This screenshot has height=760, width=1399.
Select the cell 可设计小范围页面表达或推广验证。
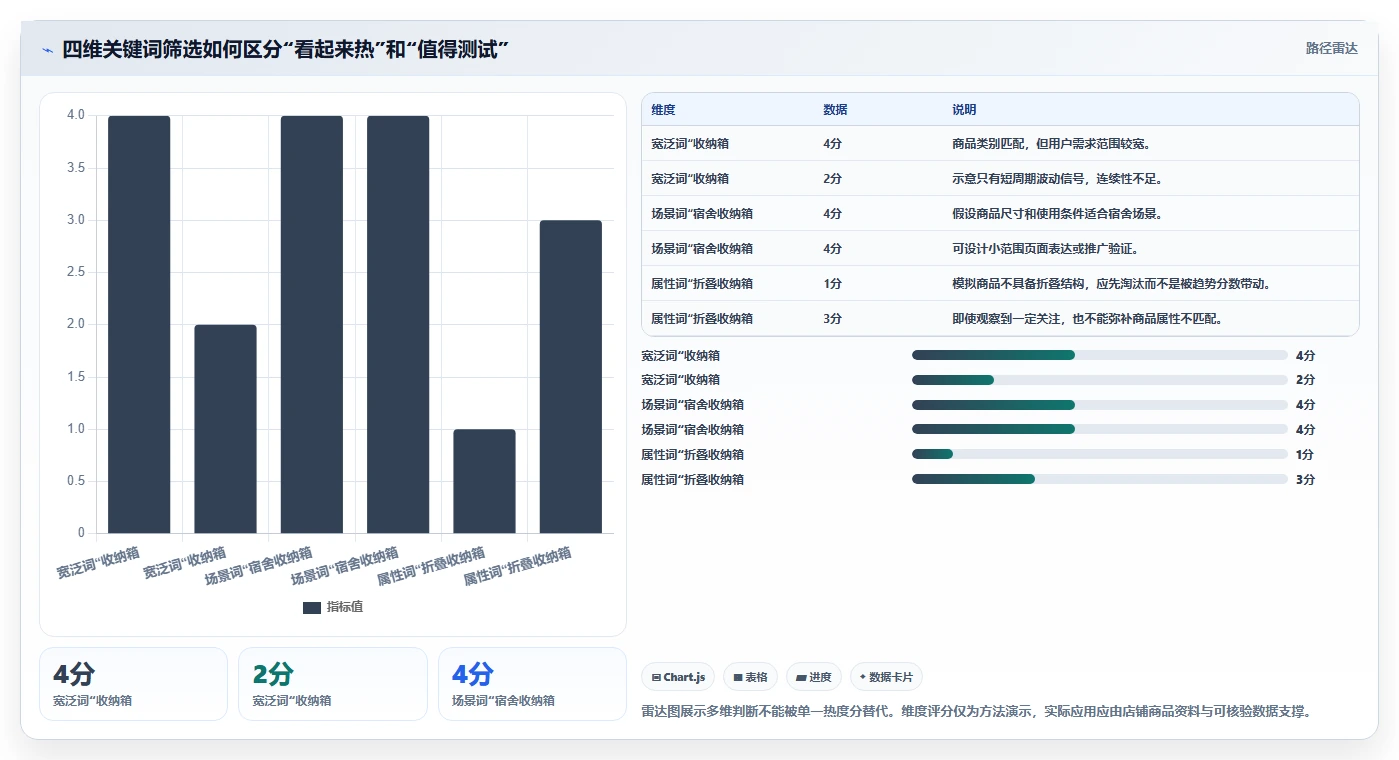coord(1046,249)
